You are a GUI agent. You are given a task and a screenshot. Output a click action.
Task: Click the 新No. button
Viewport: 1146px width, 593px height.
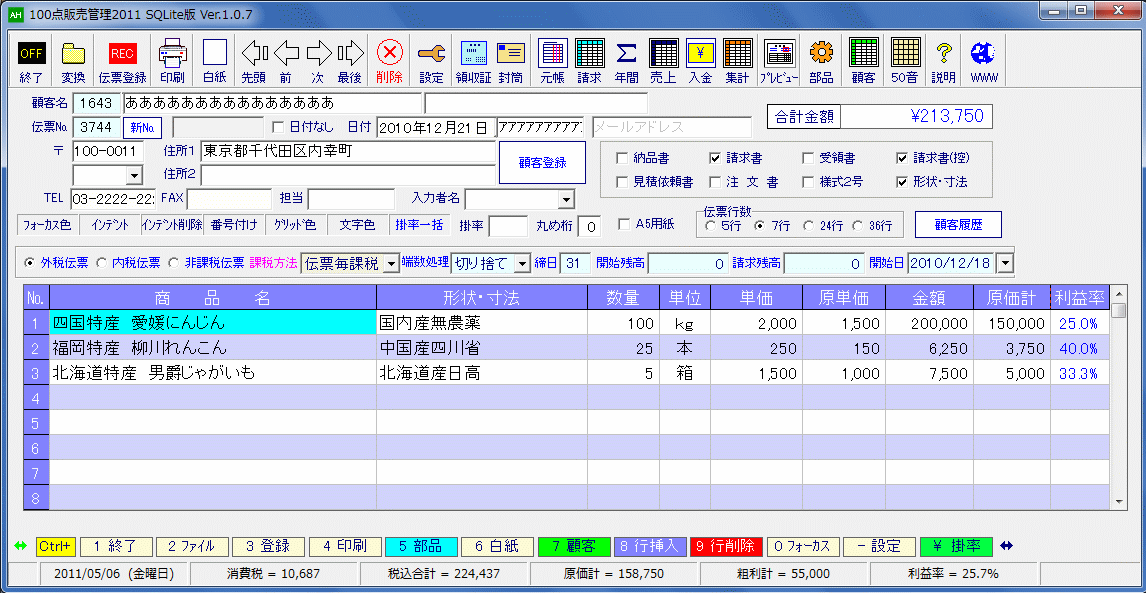coord(143,127)
